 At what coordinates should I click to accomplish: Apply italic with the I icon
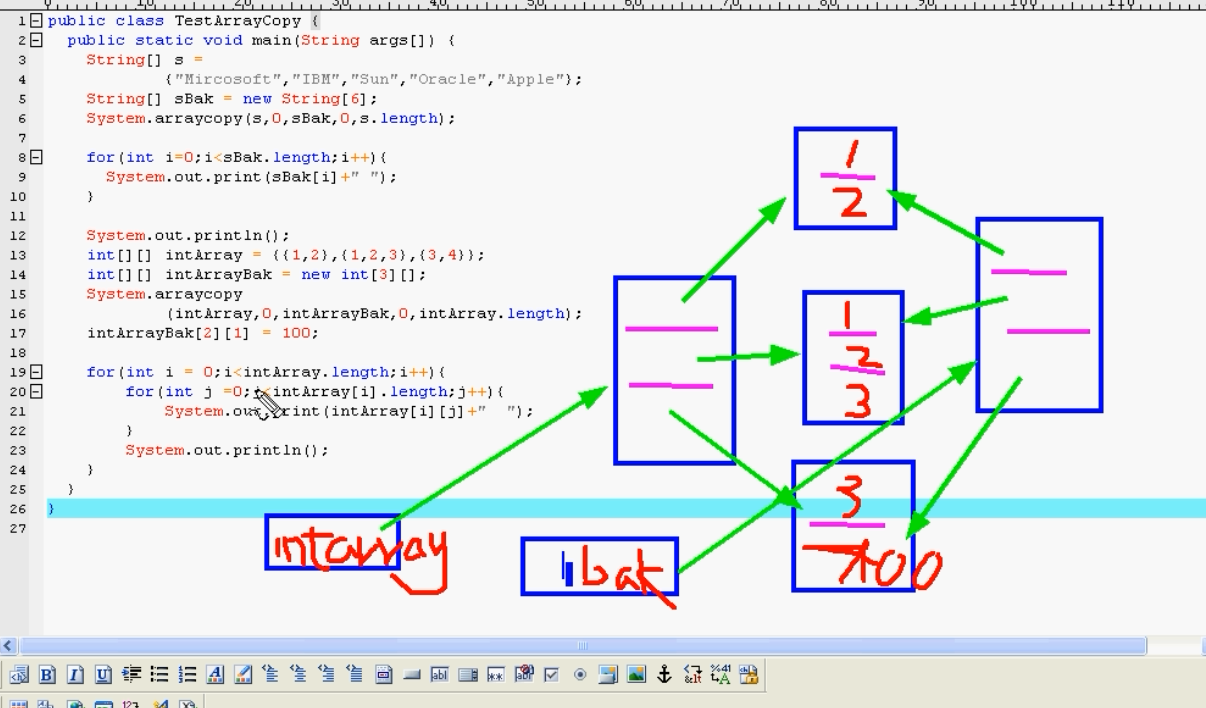(x=75, y=675)
